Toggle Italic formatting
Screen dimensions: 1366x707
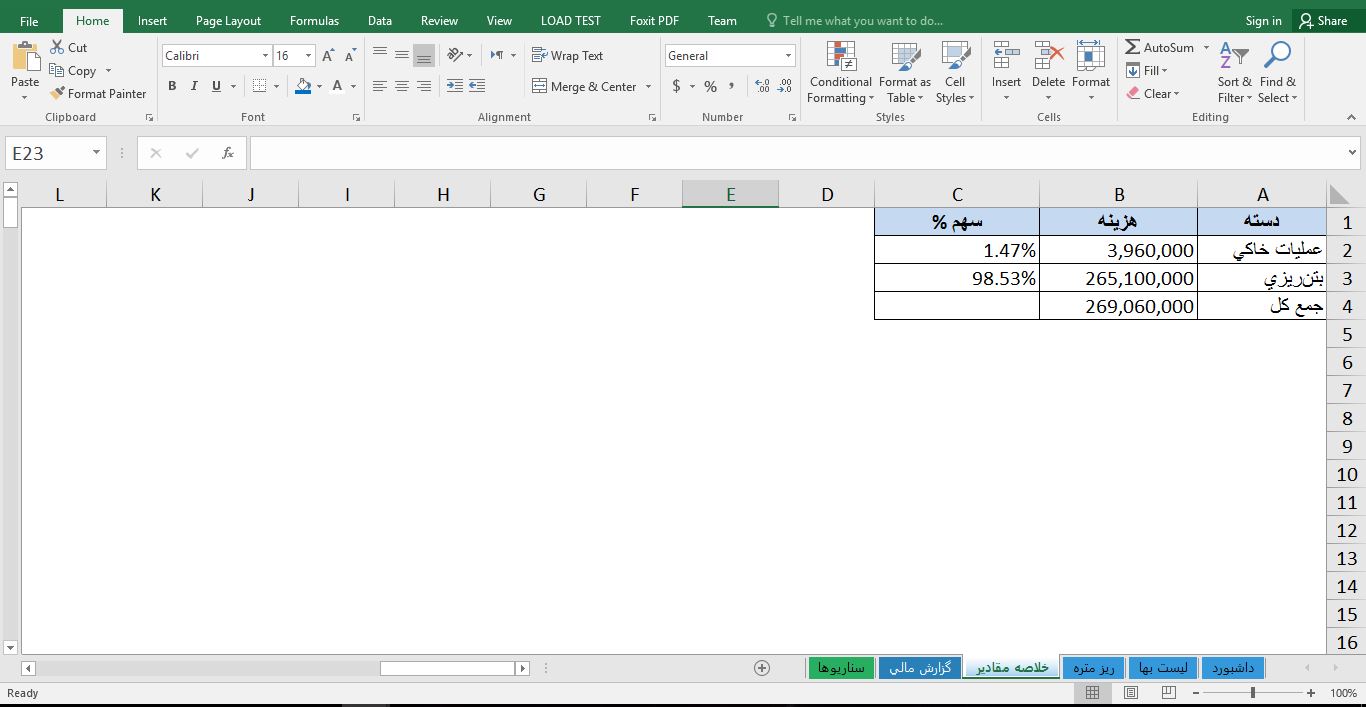(x=194, y=86)
